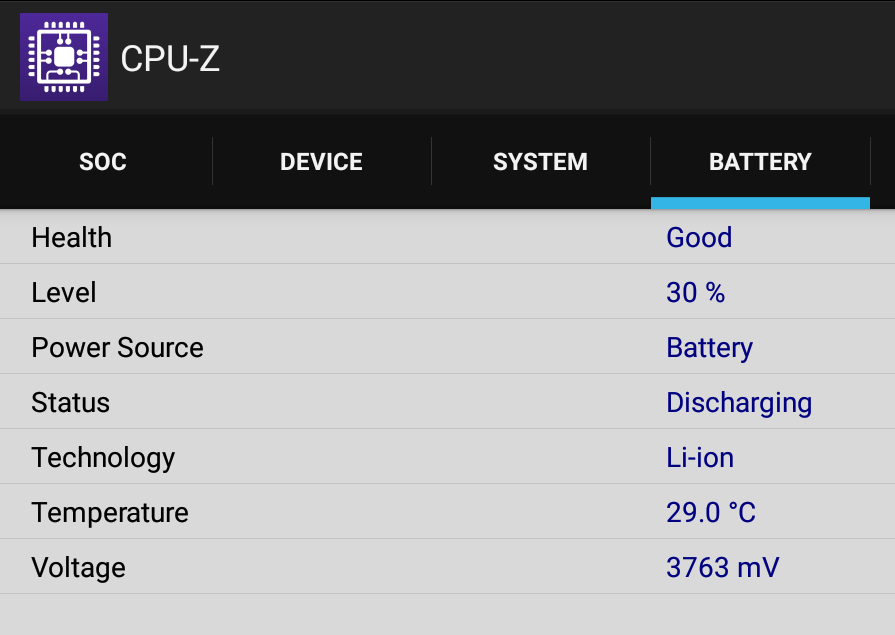The width and height of the screenshot is (895, 635).
Task: Select the Technology row label
Action: click(103, 459)
